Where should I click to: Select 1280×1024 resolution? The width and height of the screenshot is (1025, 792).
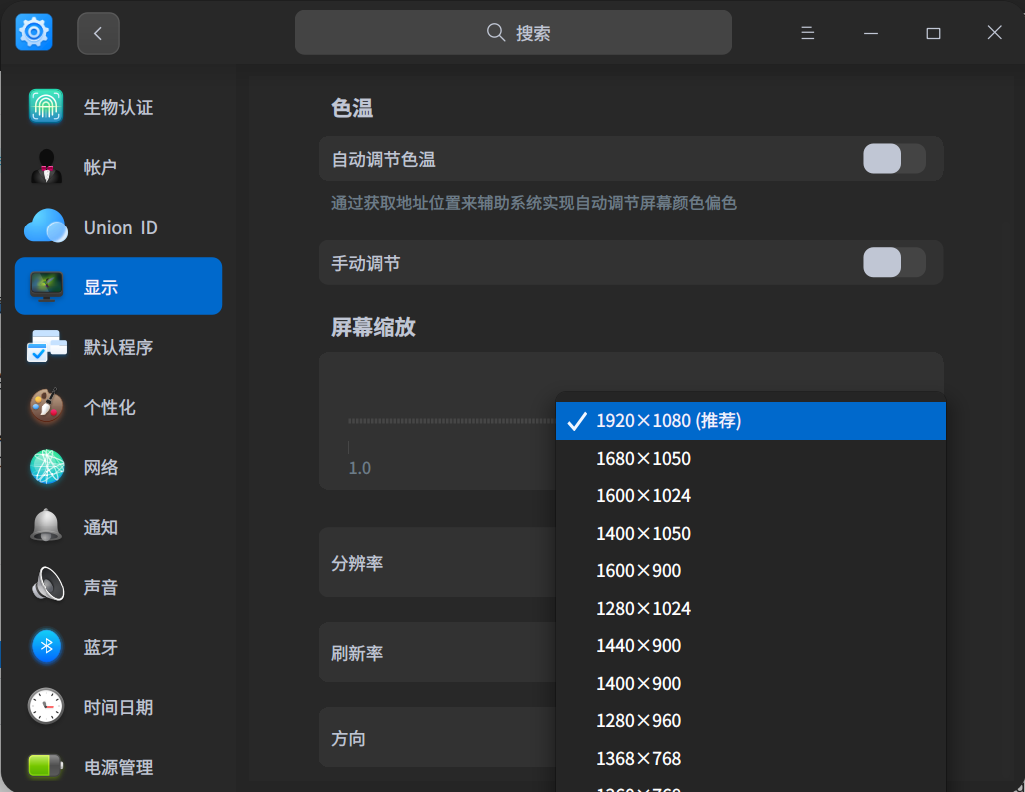750,609
